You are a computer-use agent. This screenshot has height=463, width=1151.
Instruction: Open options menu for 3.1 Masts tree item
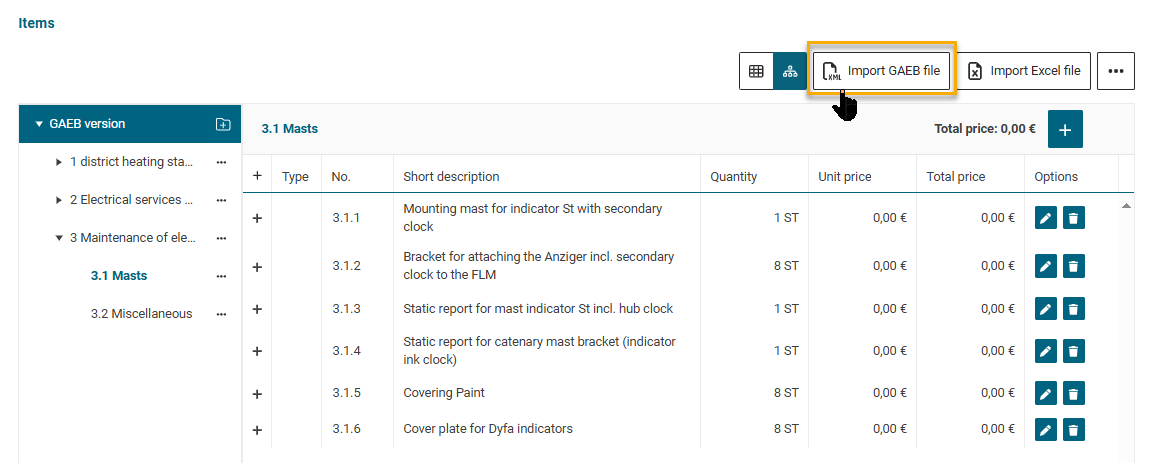(222, 276)
